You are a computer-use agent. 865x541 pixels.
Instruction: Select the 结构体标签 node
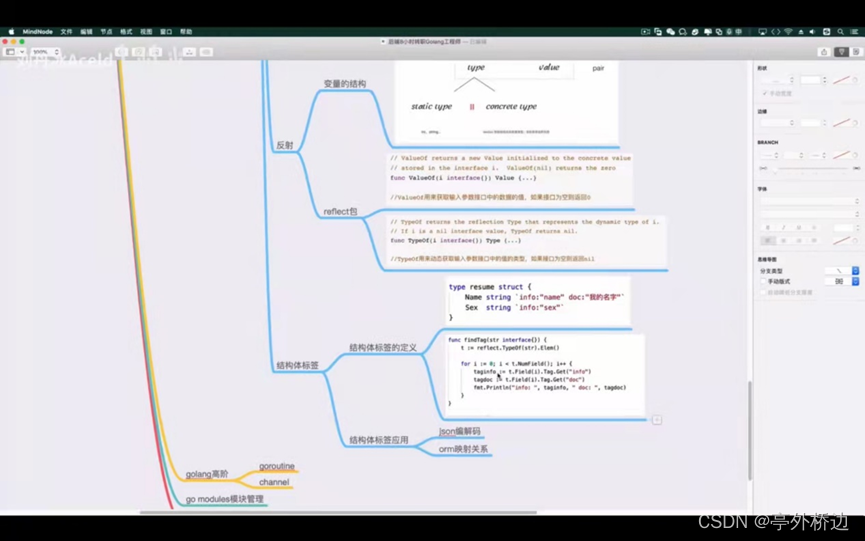(x=297, y=366)
